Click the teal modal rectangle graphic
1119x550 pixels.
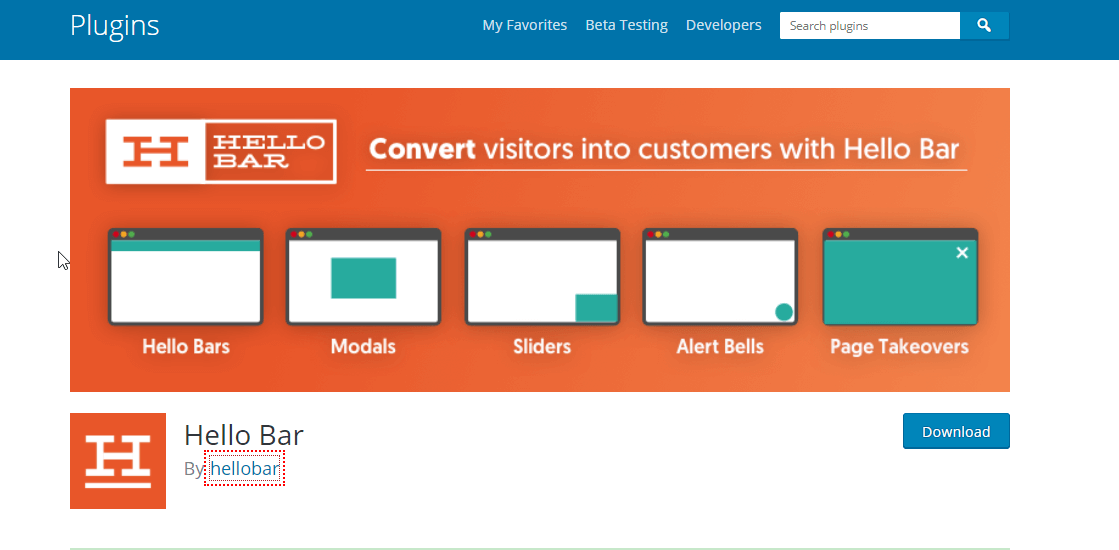(x=363, y=278)
